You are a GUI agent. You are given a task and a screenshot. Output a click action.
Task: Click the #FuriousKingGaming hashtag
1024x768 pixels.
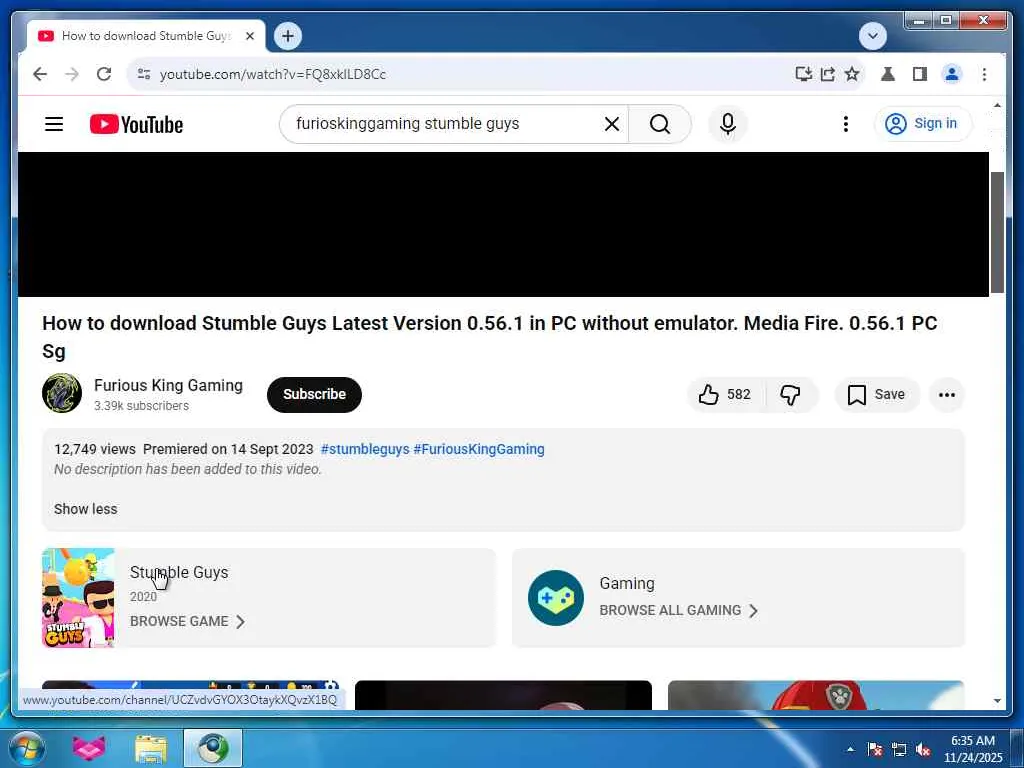tap(479, 449)
